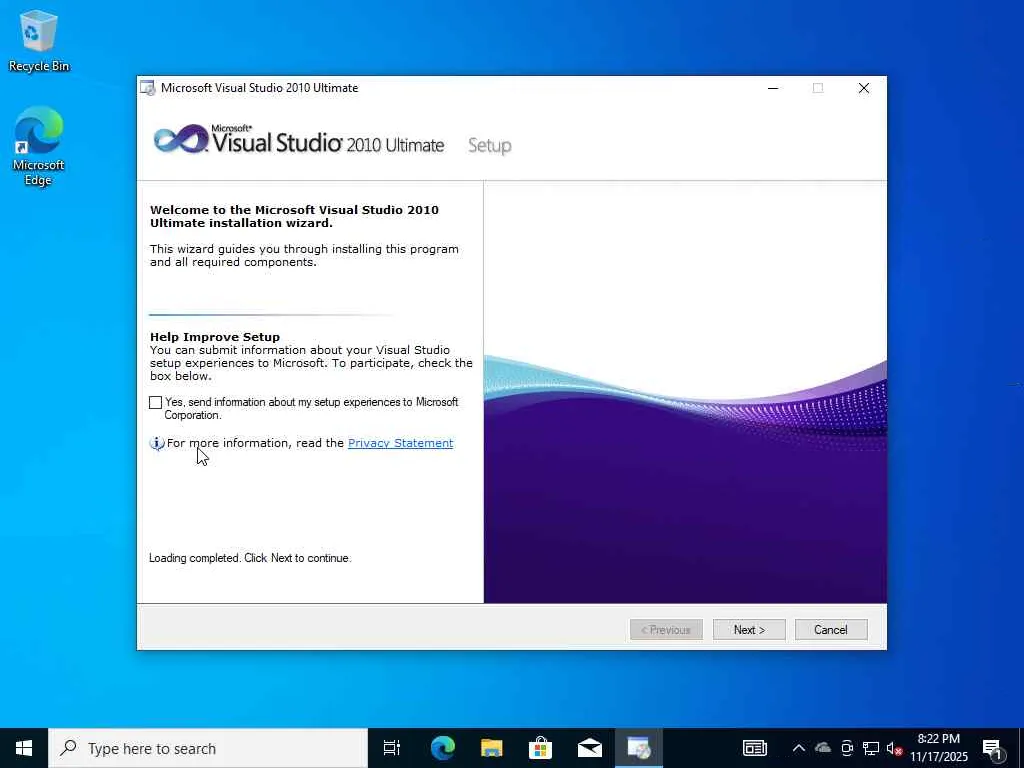
Task: Open Microsoft Store from the taskbar
Action: 540,748
